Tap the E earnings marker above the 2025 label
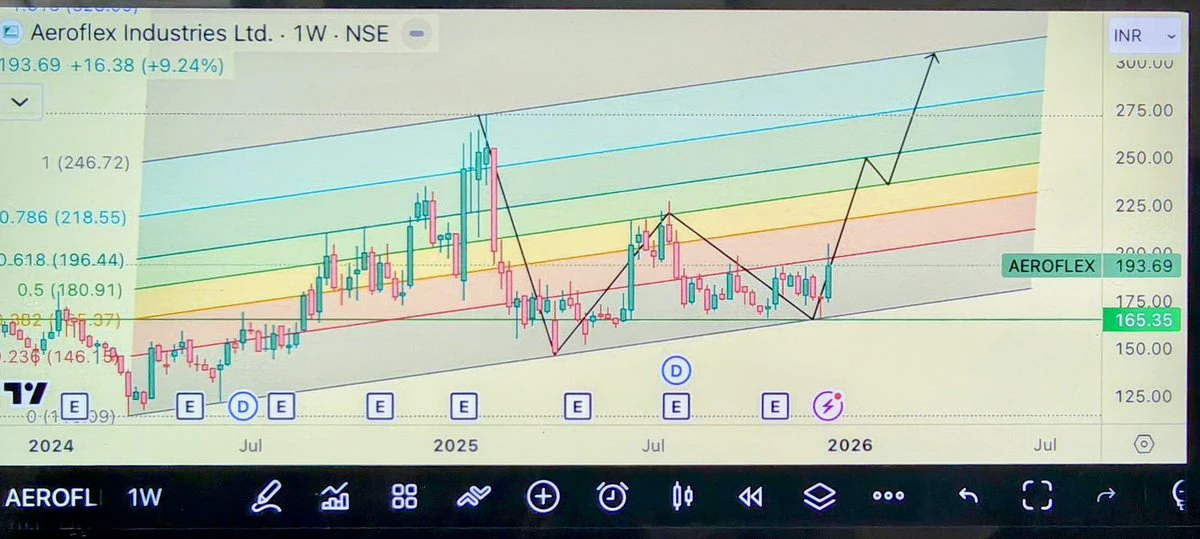The width and height of the screenshot is (1200, 539). coord(464,406)
